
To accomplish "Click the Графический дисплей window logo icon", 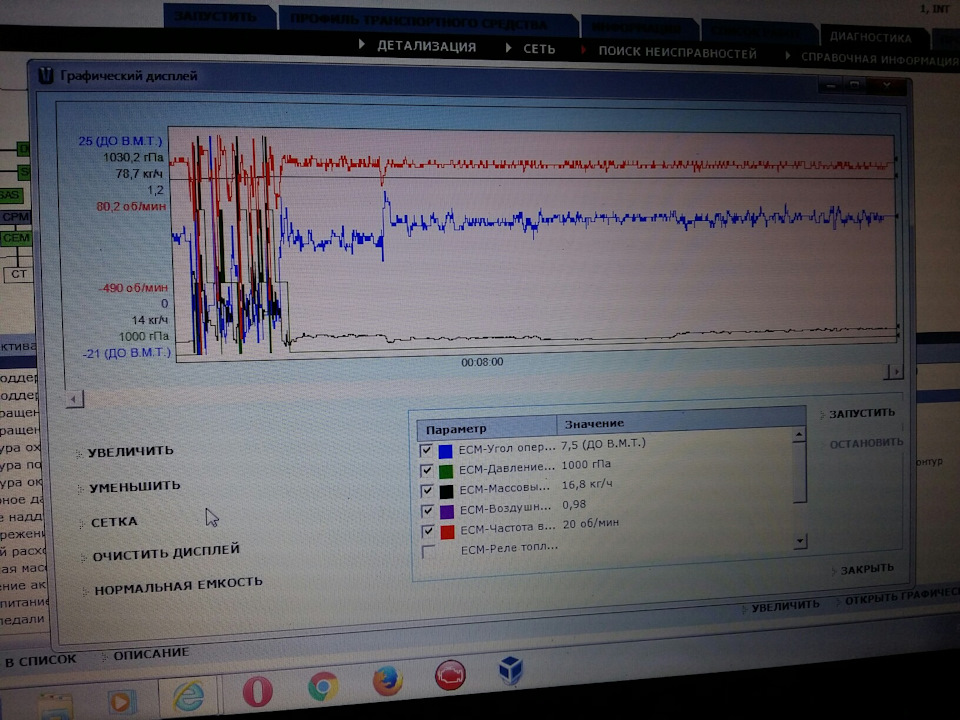I will click(46, 75).
